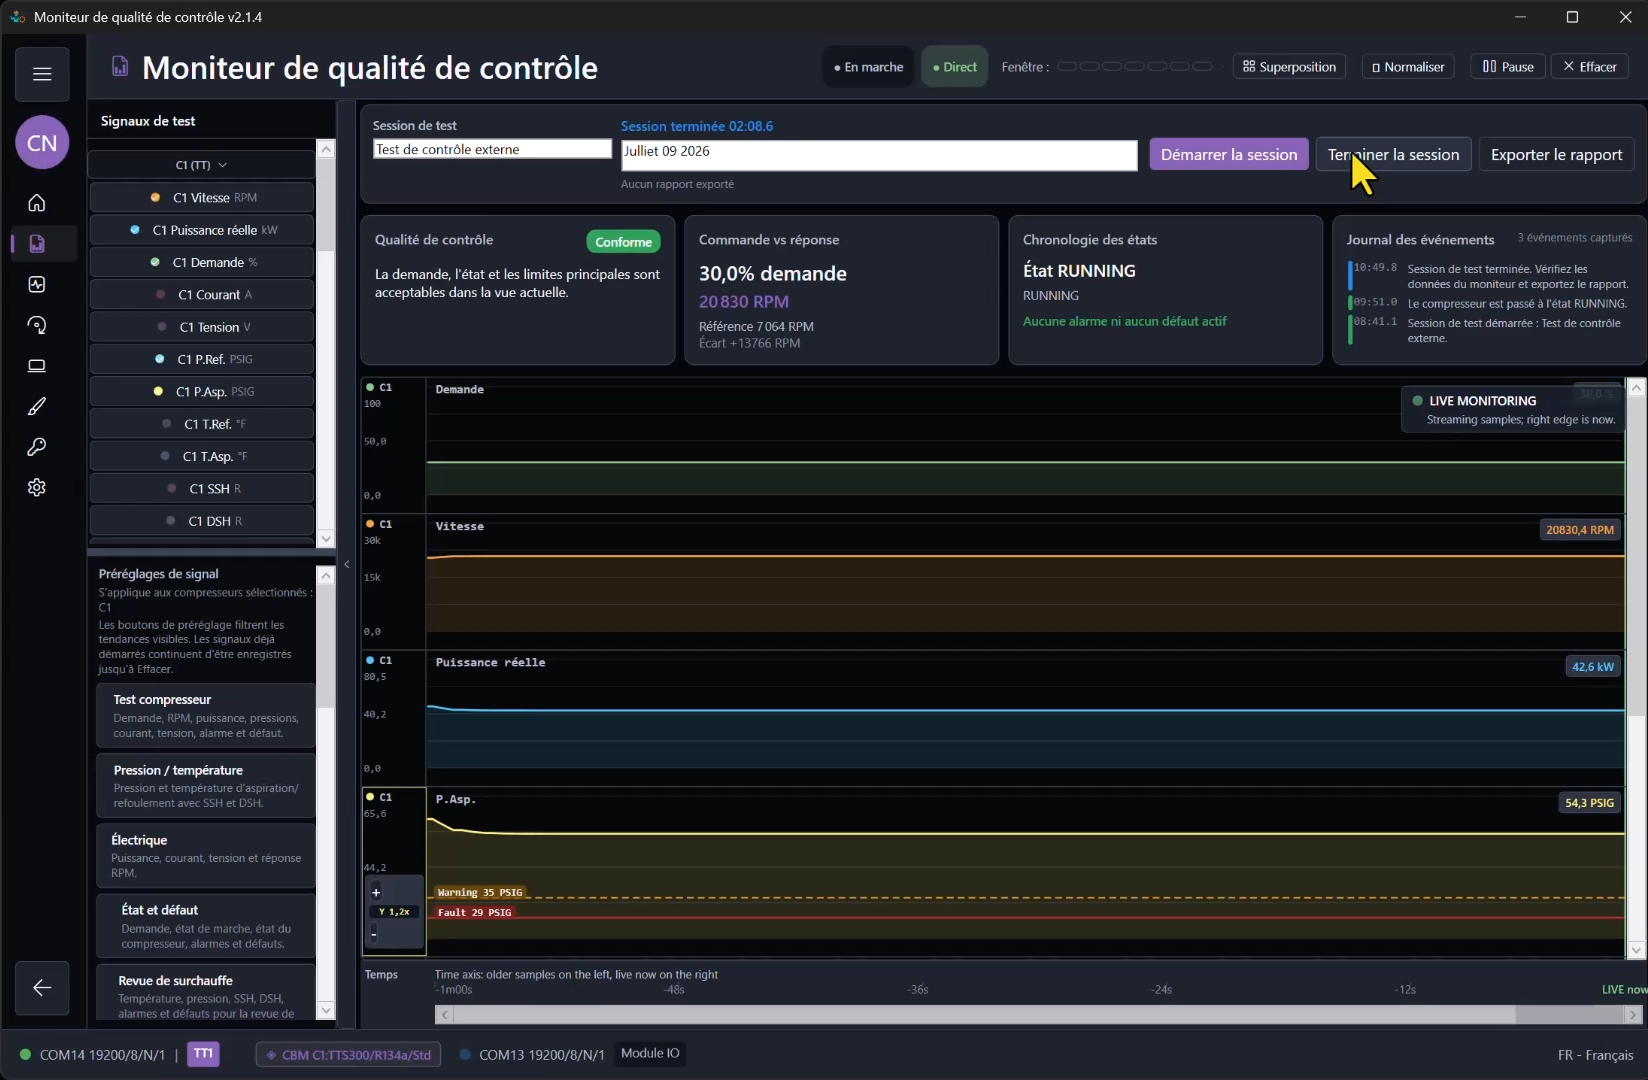Click the green COM14 connection indicator dot
Image resolution: width=1648 pixels, height=1080 pixels.
[x=25, y=1054]
